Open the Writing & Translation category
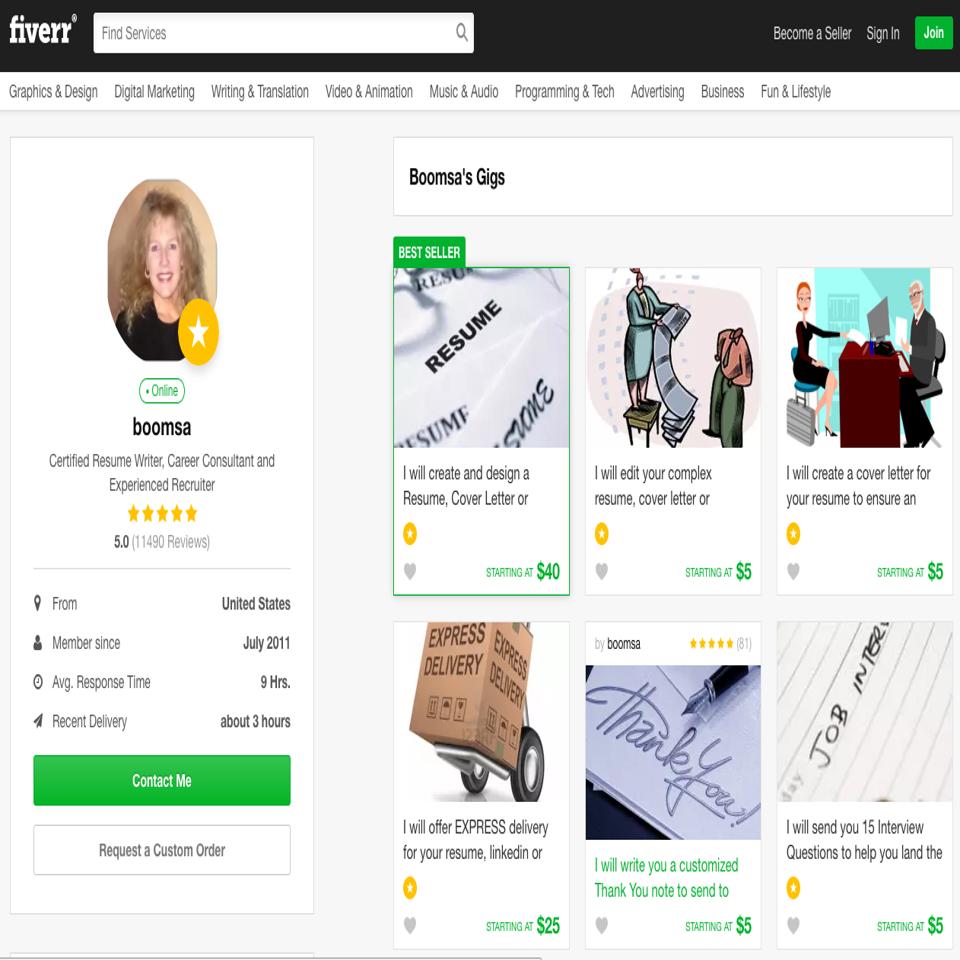960x960 pixels. point(260,92)
